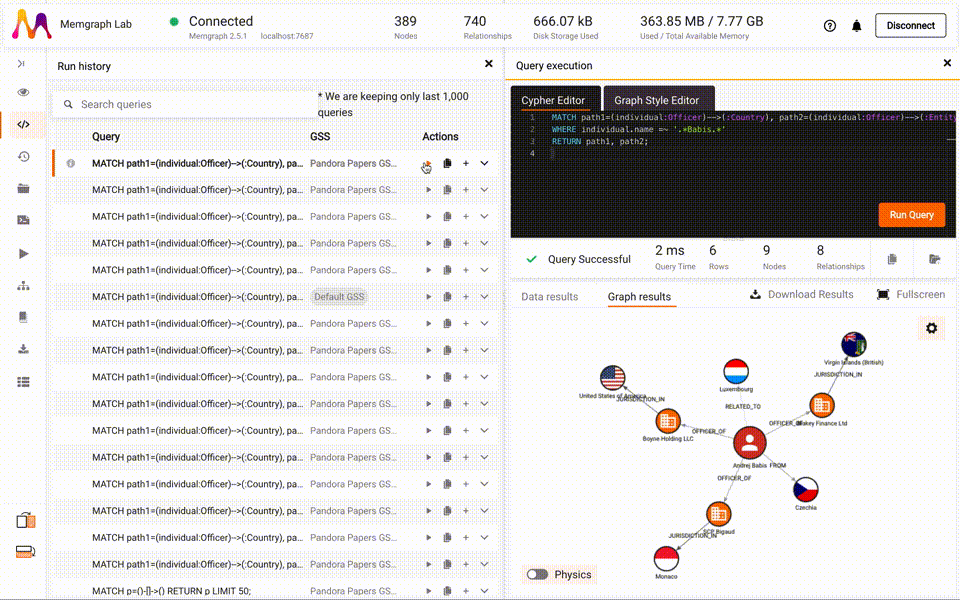
Task: Open the help question mark icon
Action: [x=830, y=26]
